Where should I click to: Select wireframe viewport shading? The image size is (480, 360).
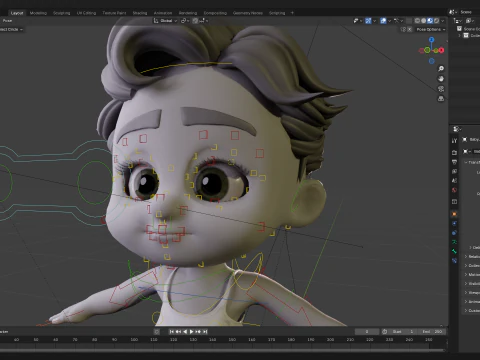[417, 21]
